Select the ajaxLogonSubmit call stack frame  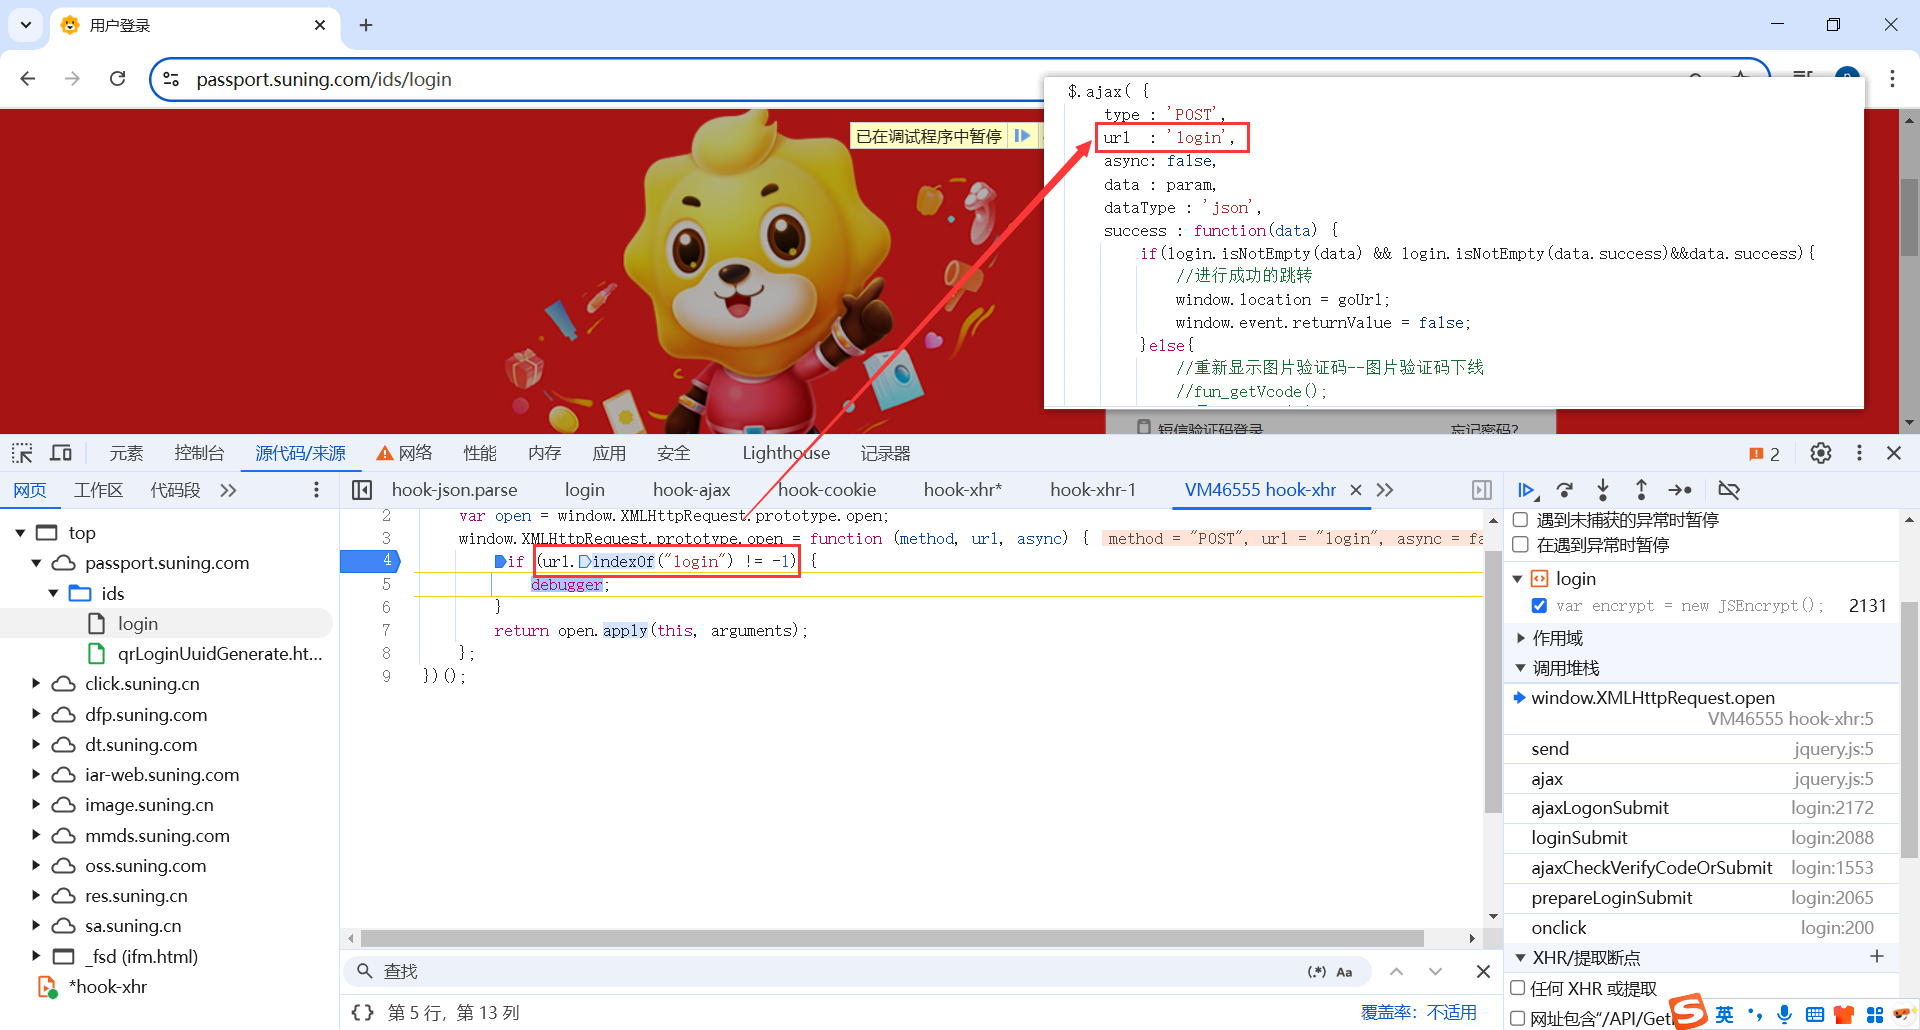click(1702, 808)
